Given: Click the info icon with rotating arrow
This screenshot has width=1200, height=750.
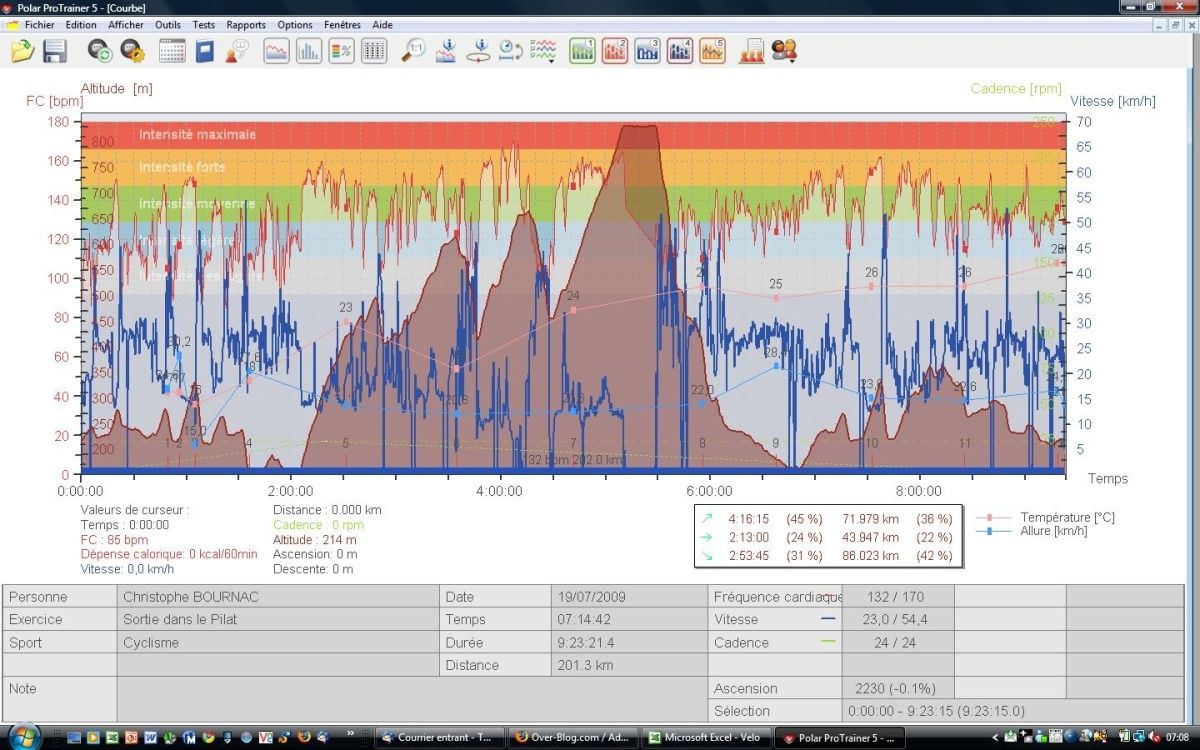Looking at the screenshot, I should [x=479, y=50].
